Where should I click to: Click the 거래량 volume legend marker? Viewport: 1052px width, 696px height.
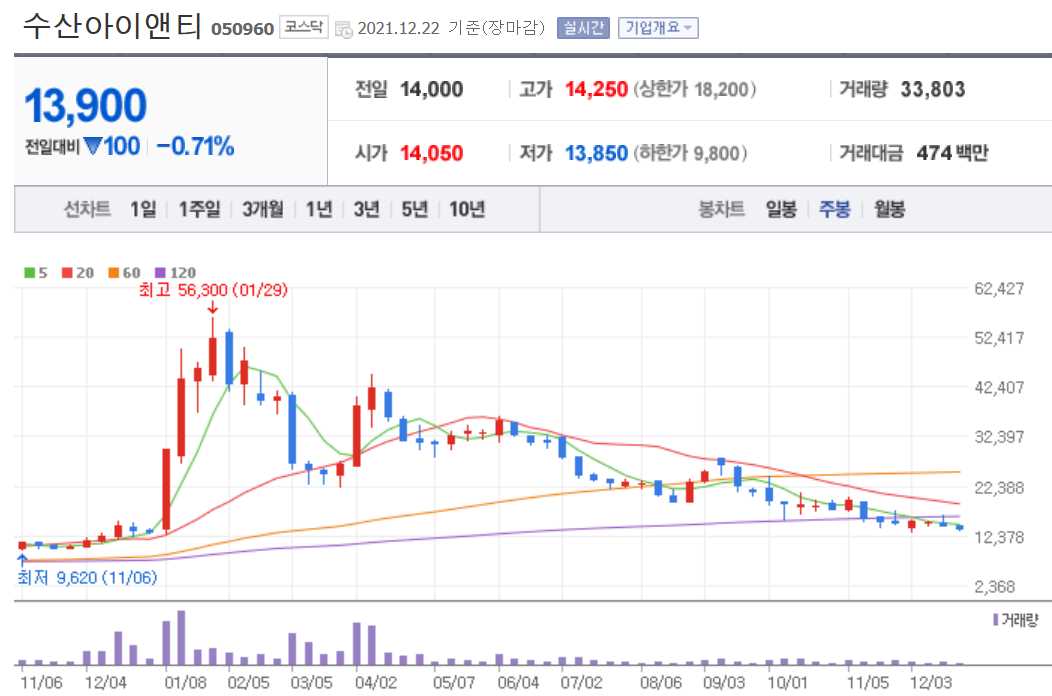(996, 619)
